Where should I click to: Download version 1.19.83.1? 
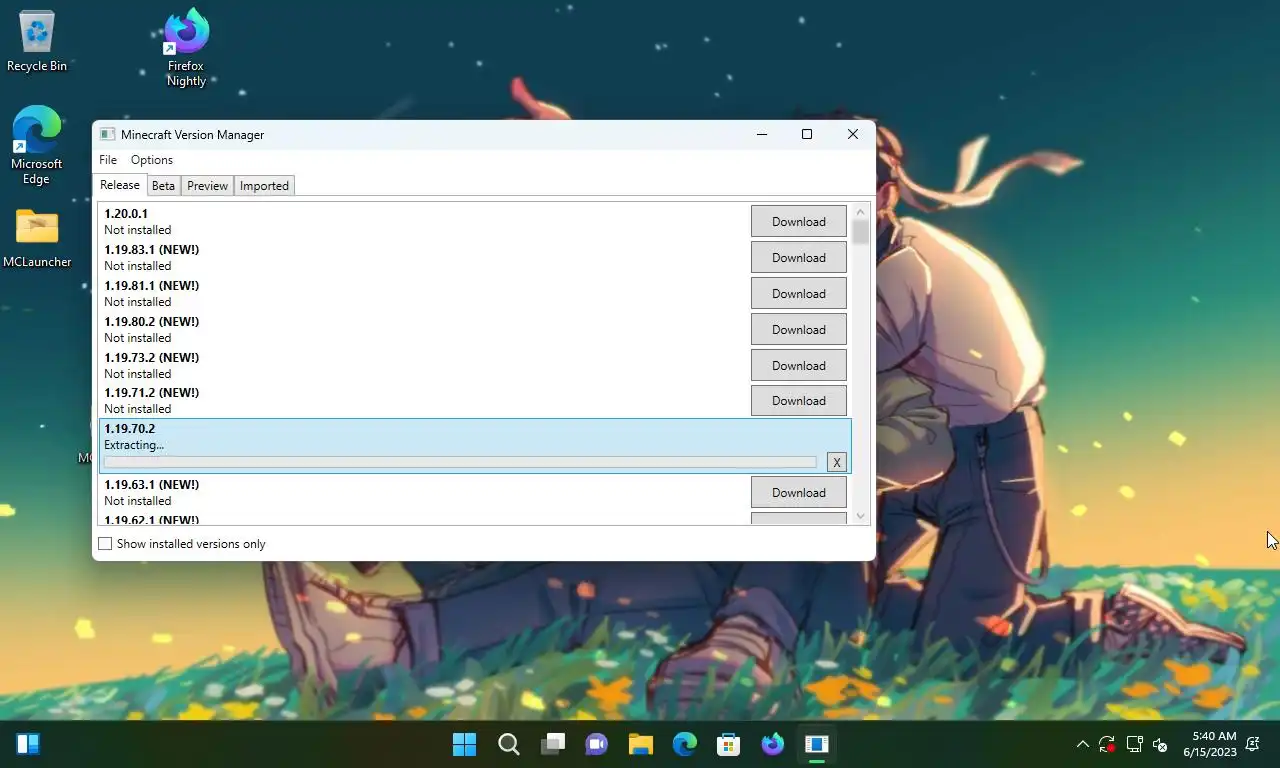(x=799, y=258)
